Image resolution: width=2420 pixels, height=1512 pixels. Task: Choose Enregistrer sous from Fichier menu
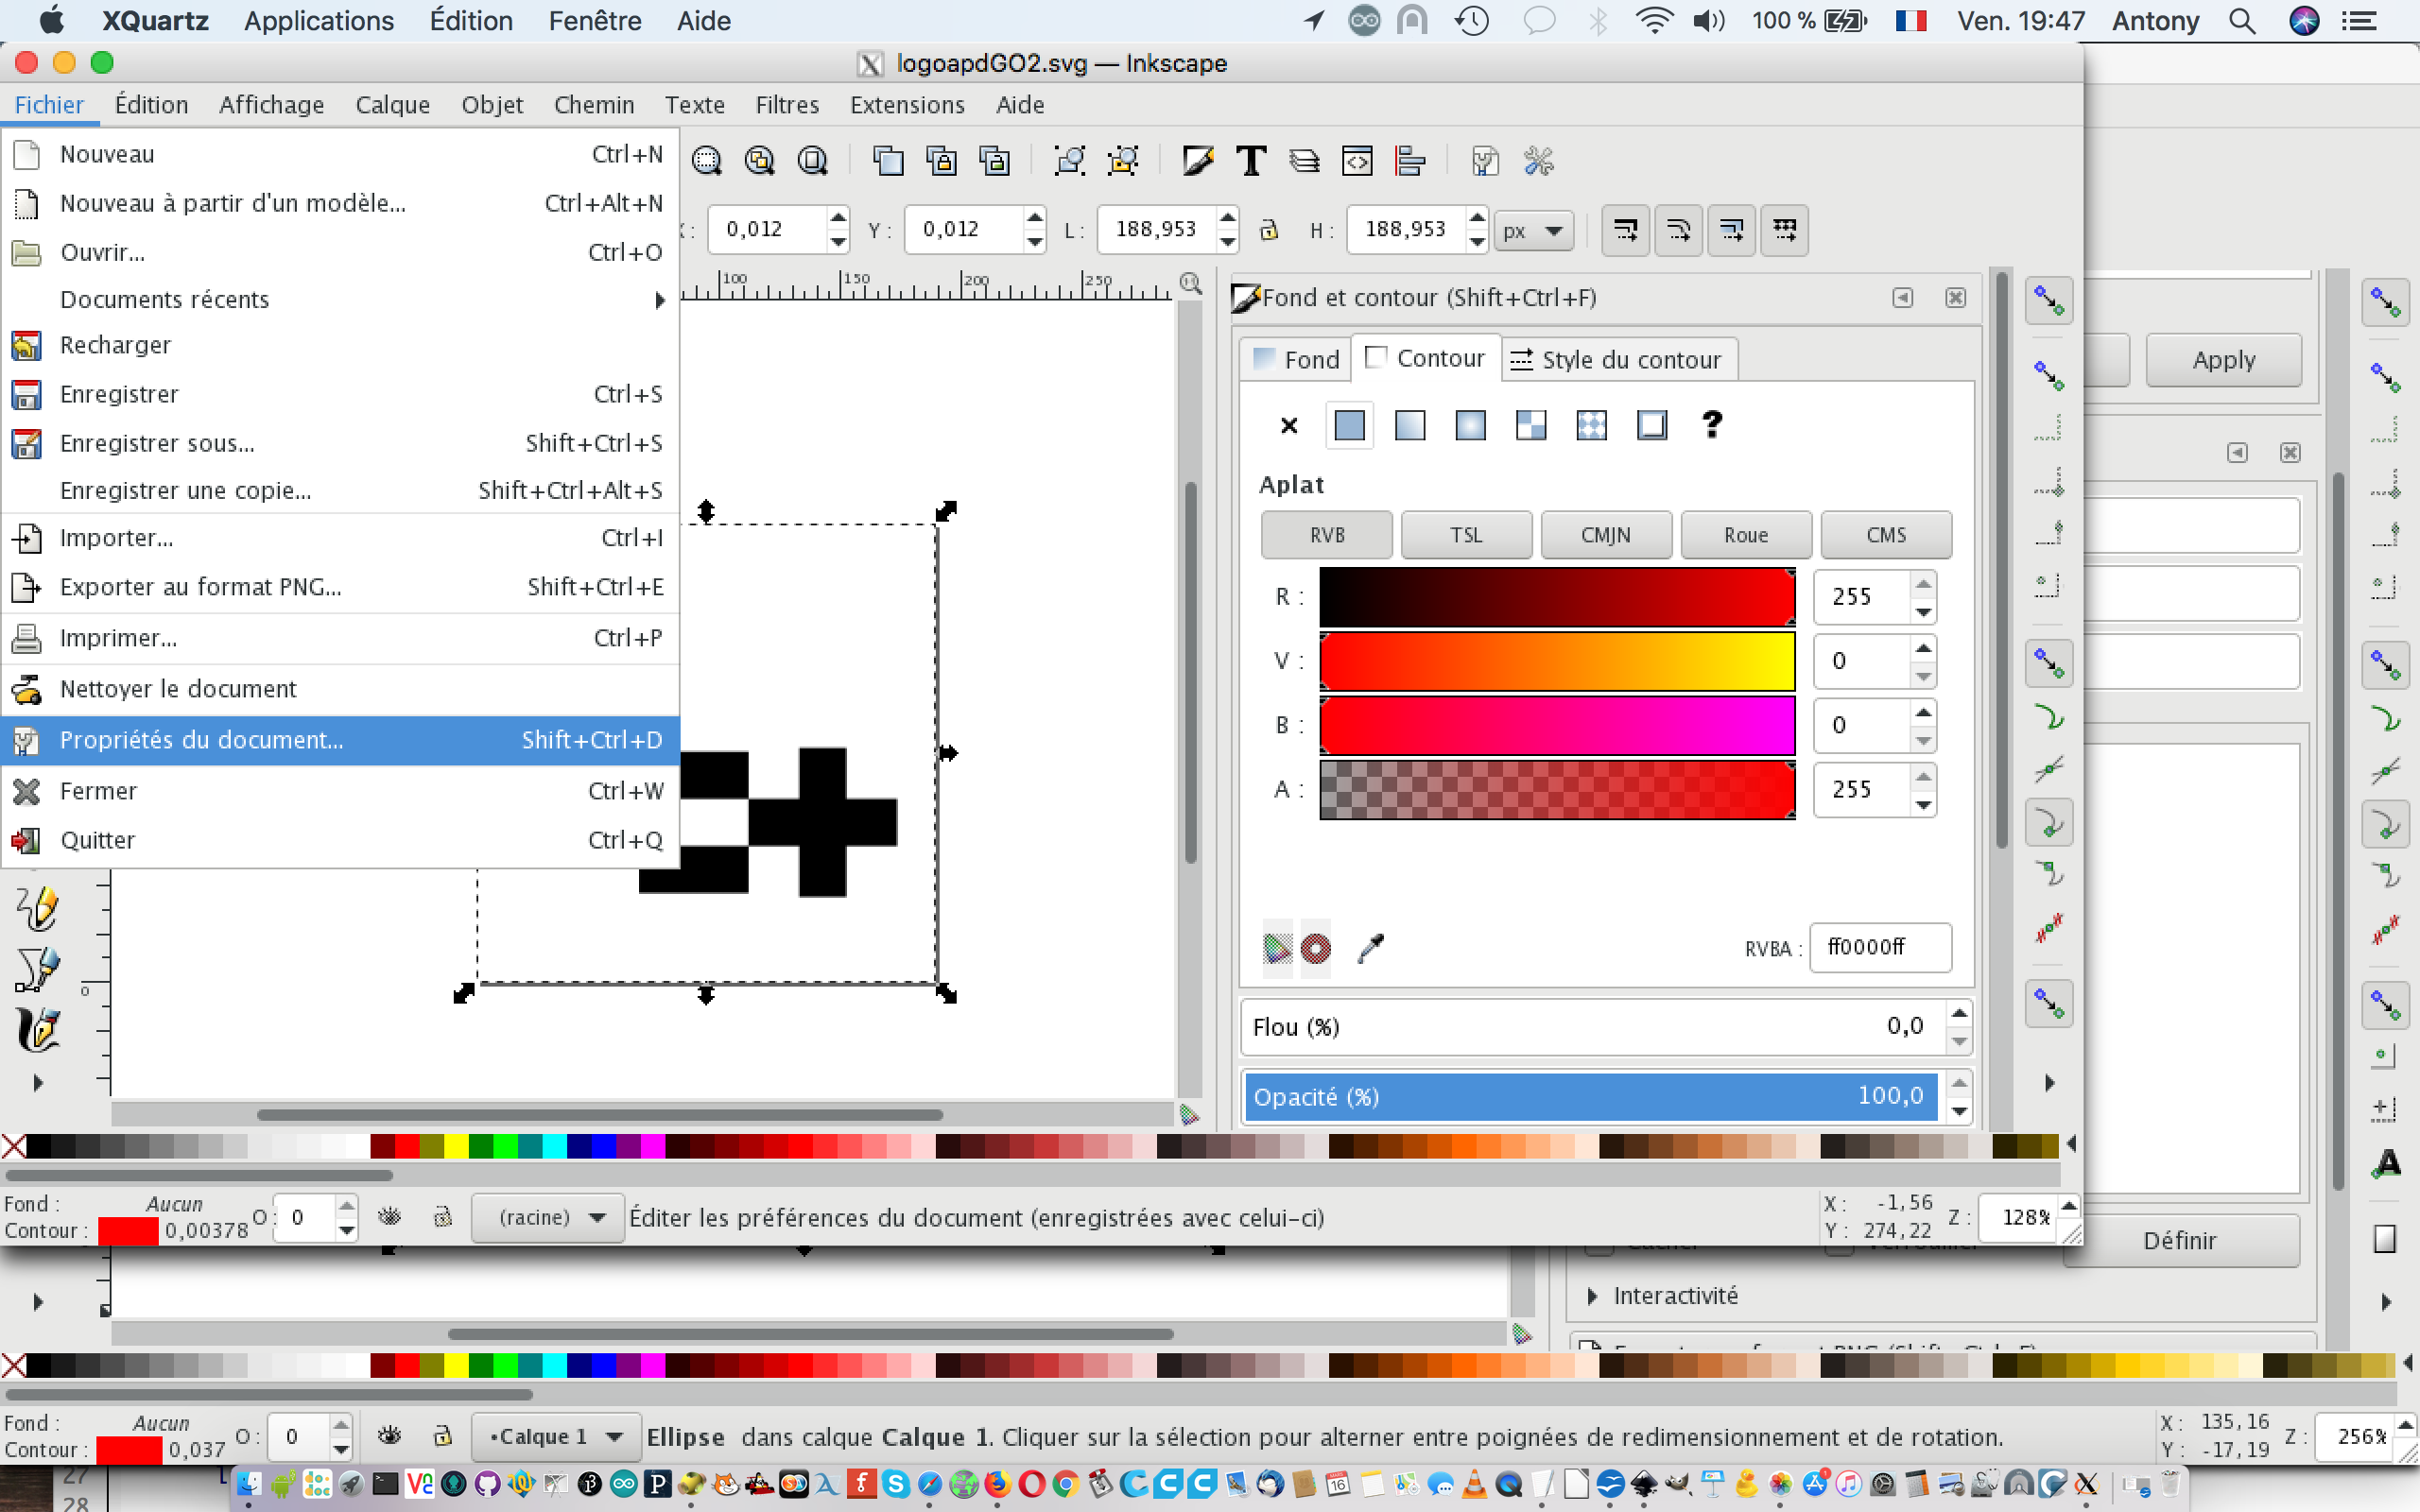[340, 443]
